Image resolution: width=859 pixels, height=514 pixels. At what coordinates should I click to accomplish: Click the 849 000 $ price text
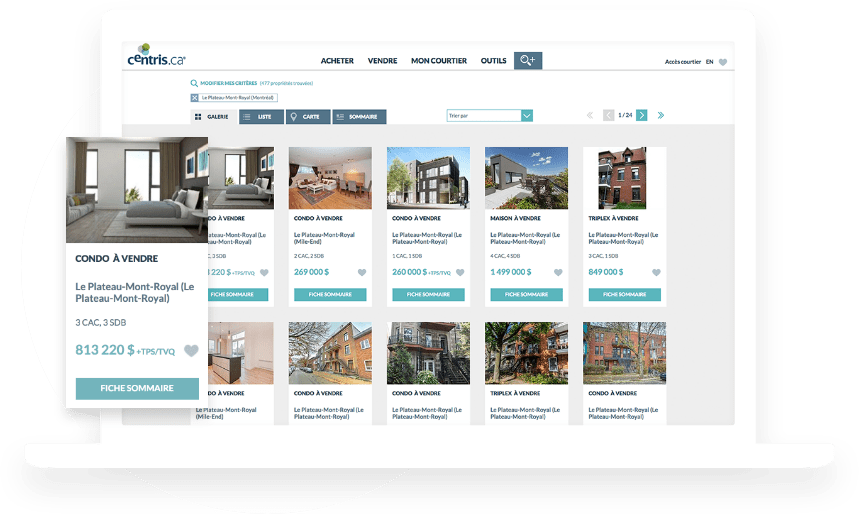coord(606,272)
